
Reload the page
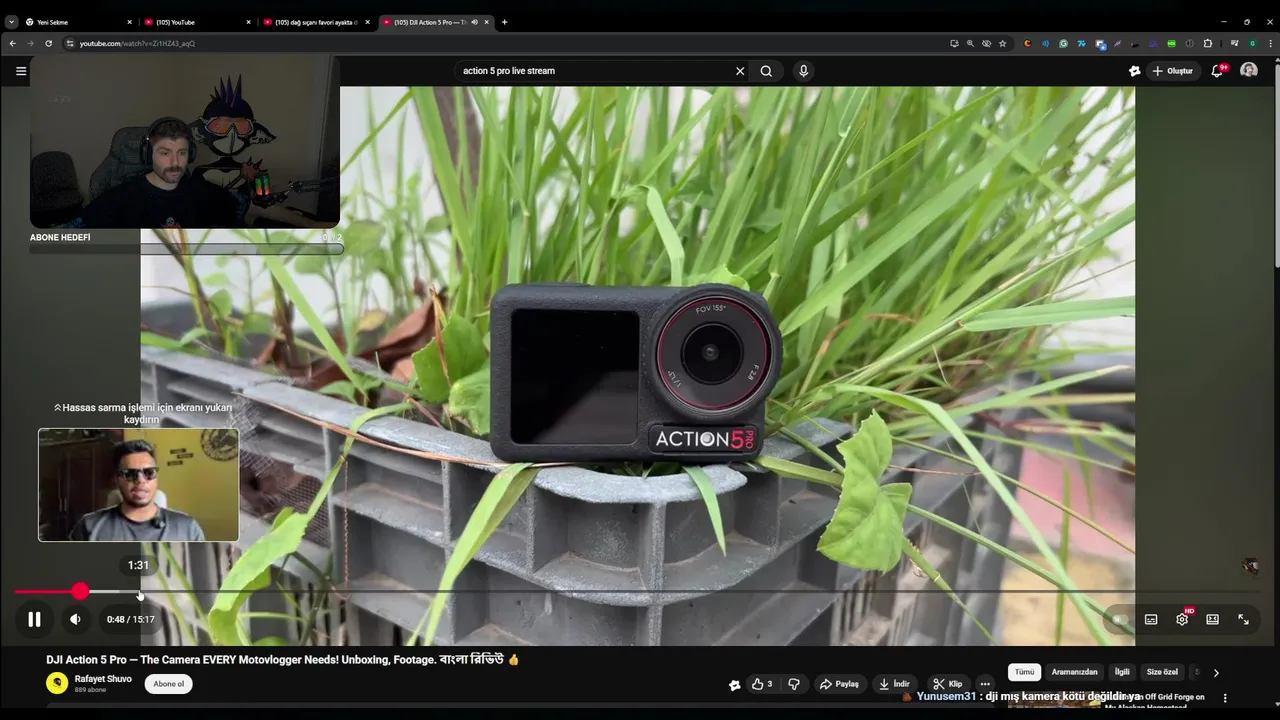tap(48, 43)
